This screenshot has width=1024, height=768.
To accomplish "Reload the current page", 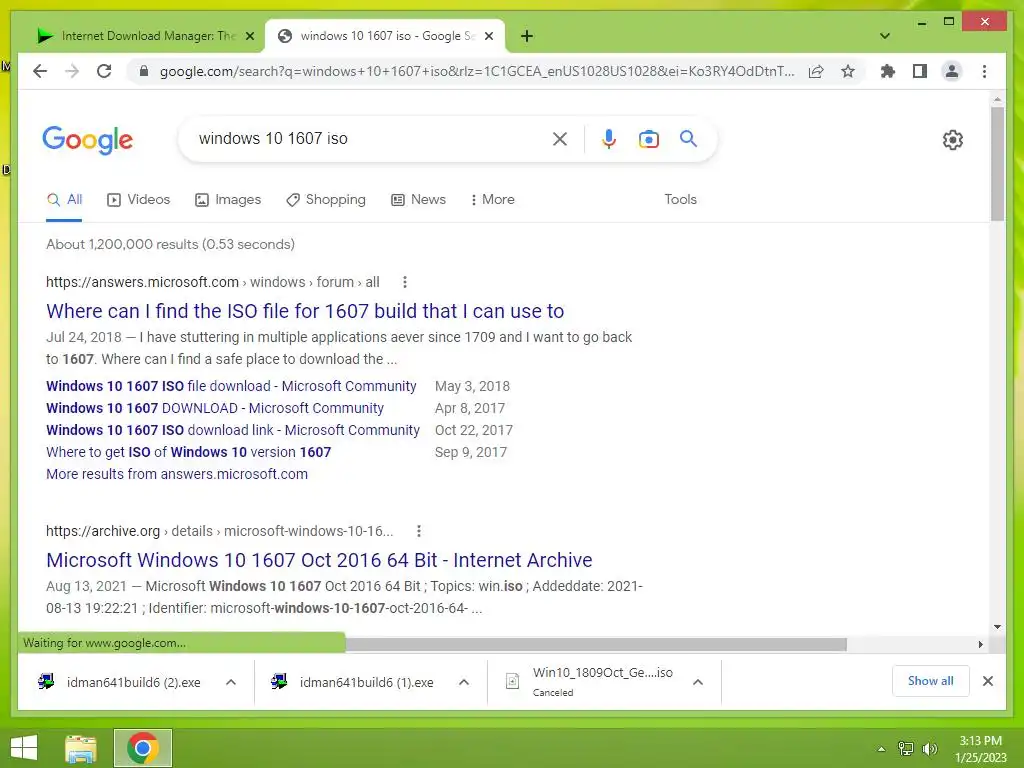I will tap(104, 71).
